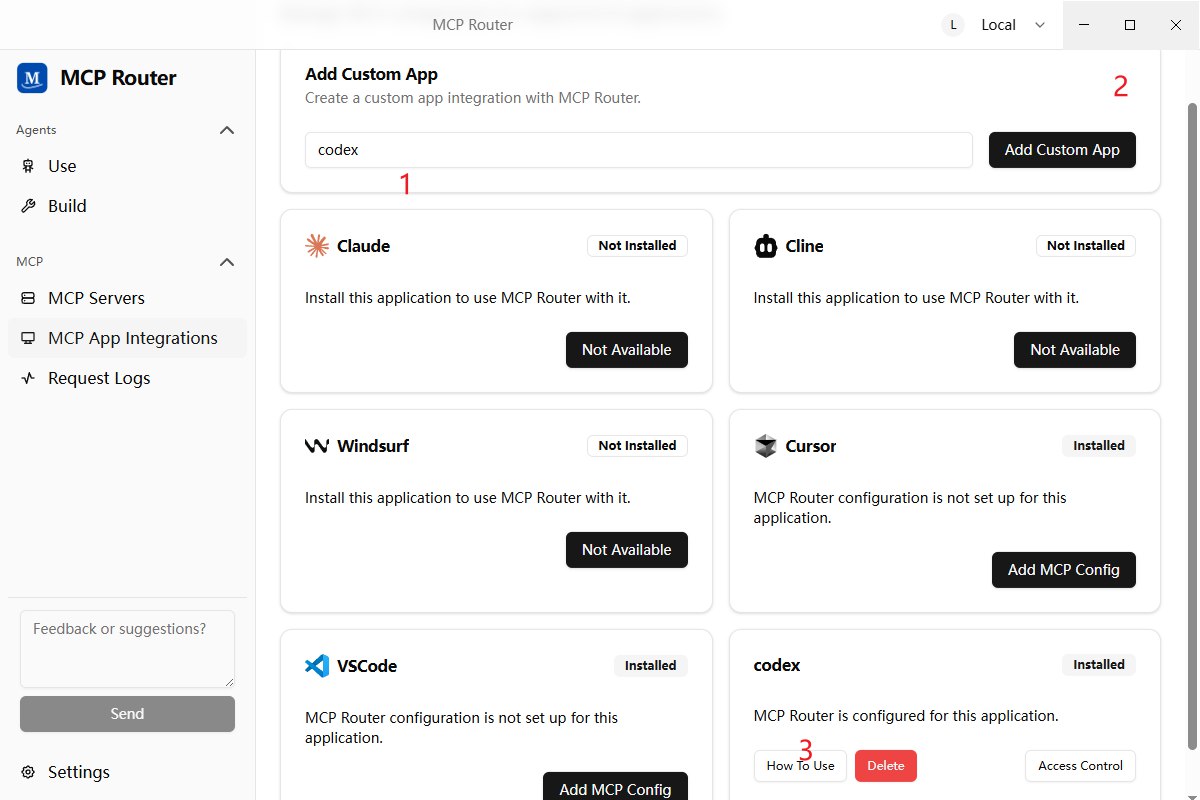
Task: Click the Cline robot icon
Action: [x=765, y=246]
